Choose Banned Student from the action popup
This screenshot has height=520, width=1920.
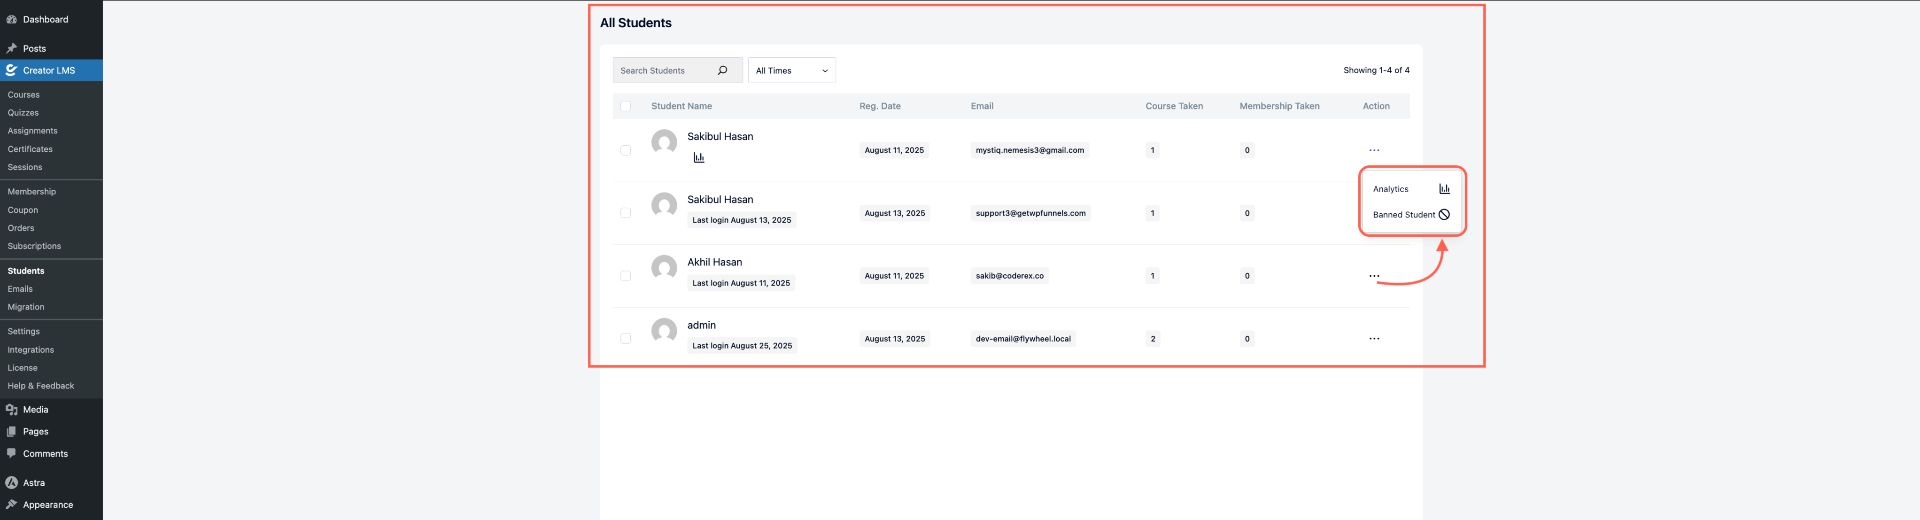click(1403, 215)
